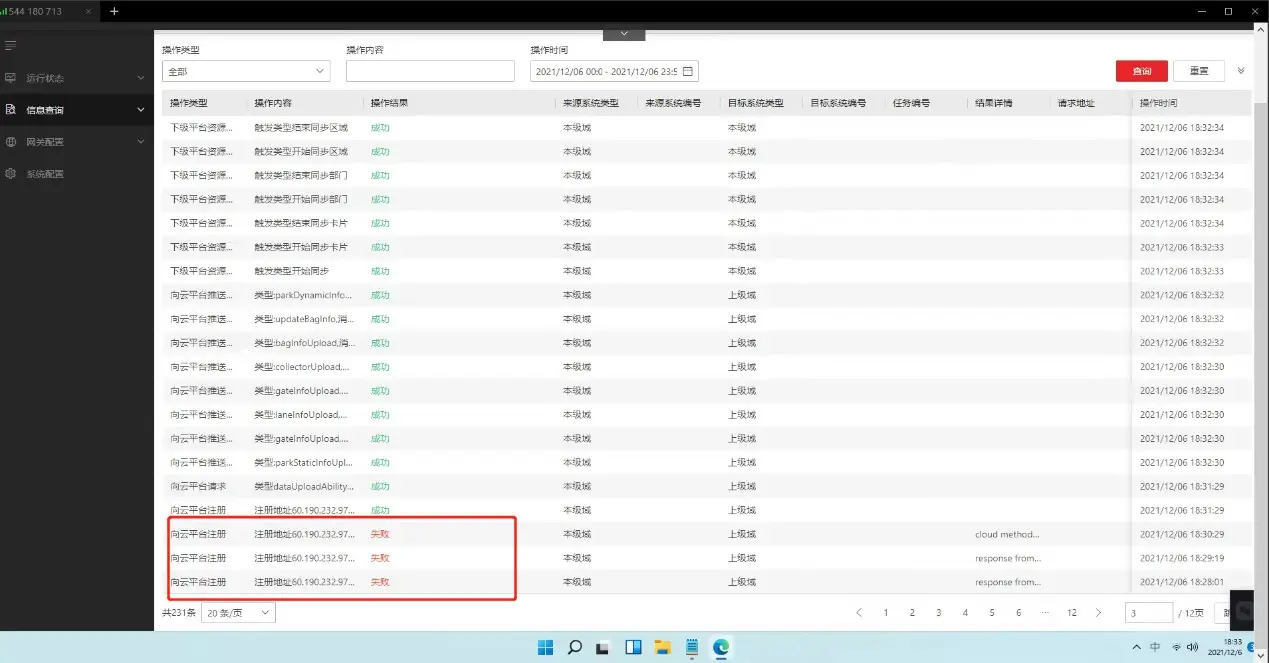Open Microsoft Edge from the taskbar
1269x663 pixels.
(720, 647)
